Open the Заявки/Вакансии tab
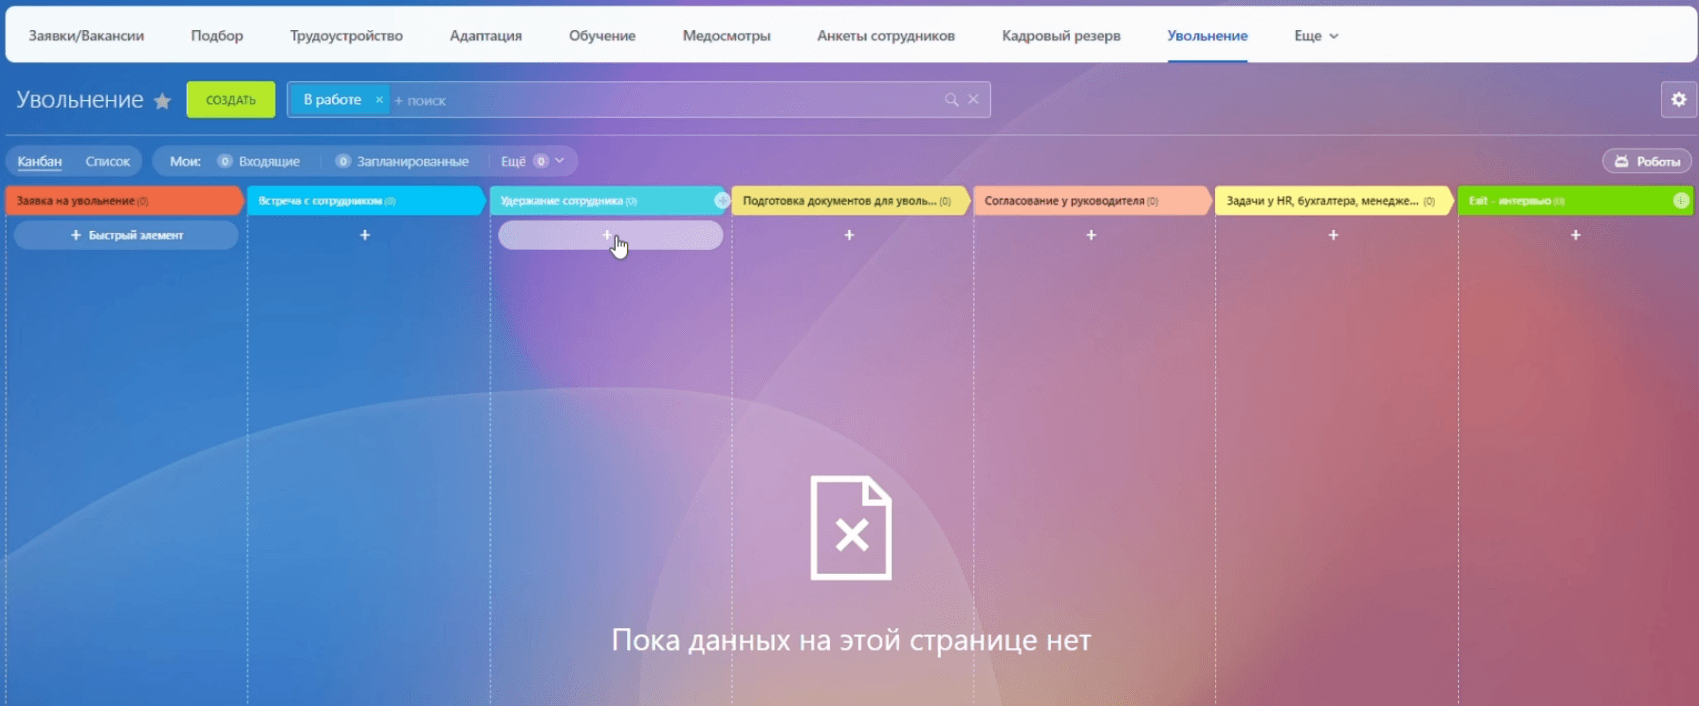1699x706 pixels. 86,35
